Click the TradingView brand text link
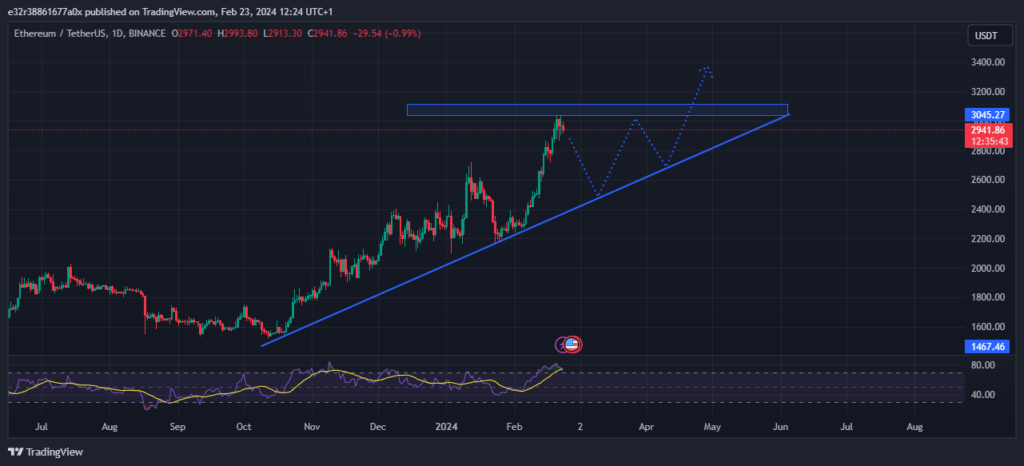 pos(55,452)
